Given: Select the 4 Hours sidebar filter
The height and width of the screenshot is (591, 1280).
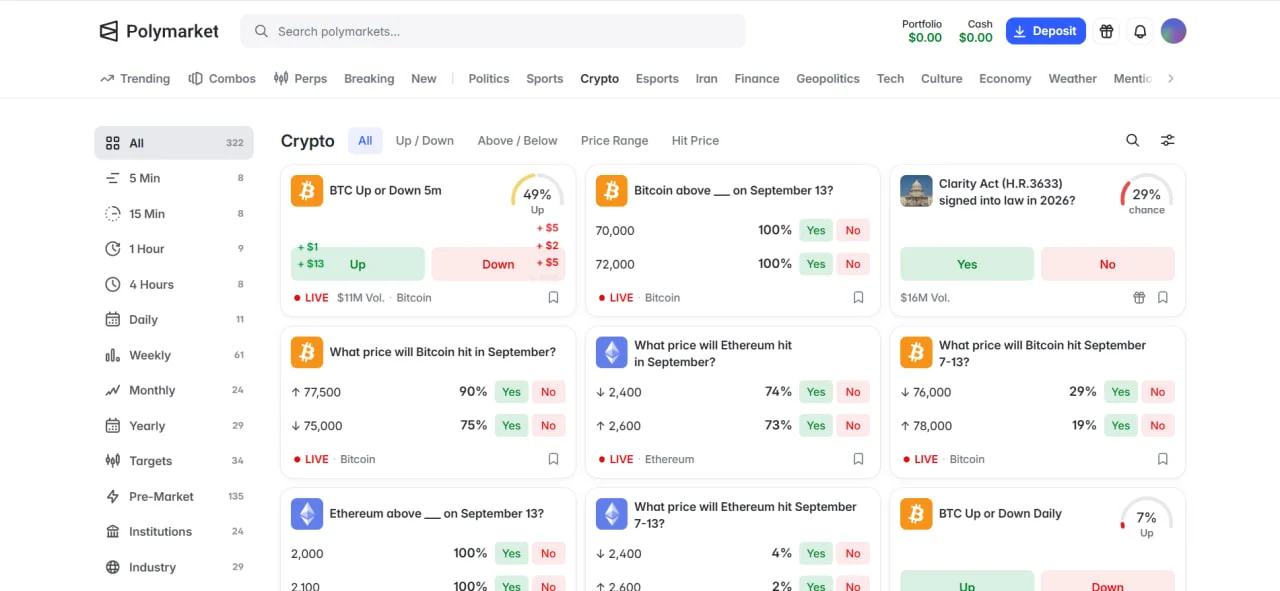Looking at the screenshot, I should point(174,284).
